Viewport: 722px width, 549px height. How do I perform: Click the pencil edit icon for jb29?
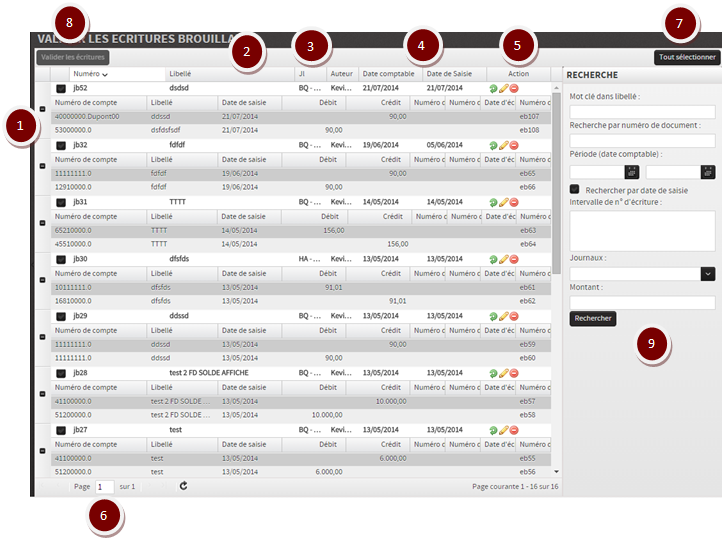click(x=504, y=316)
